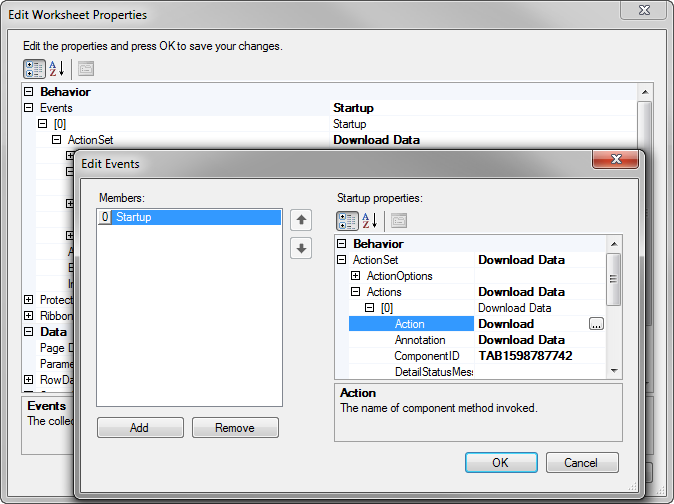This screenshot has height=504, width=674.
Task: Click Download Data value of ActionSet in Edit Events
Action: coord(521,260)
